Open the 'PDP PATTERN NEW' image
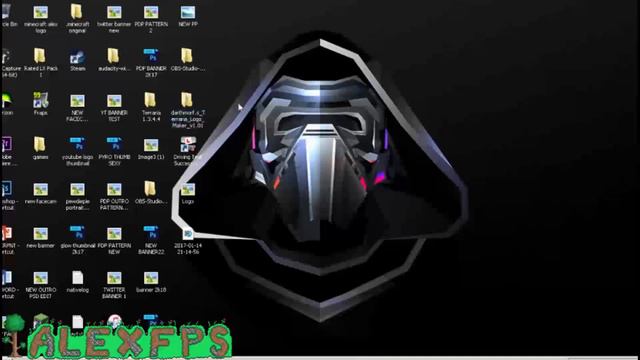The image size is (640, 360). click(114, 241)
